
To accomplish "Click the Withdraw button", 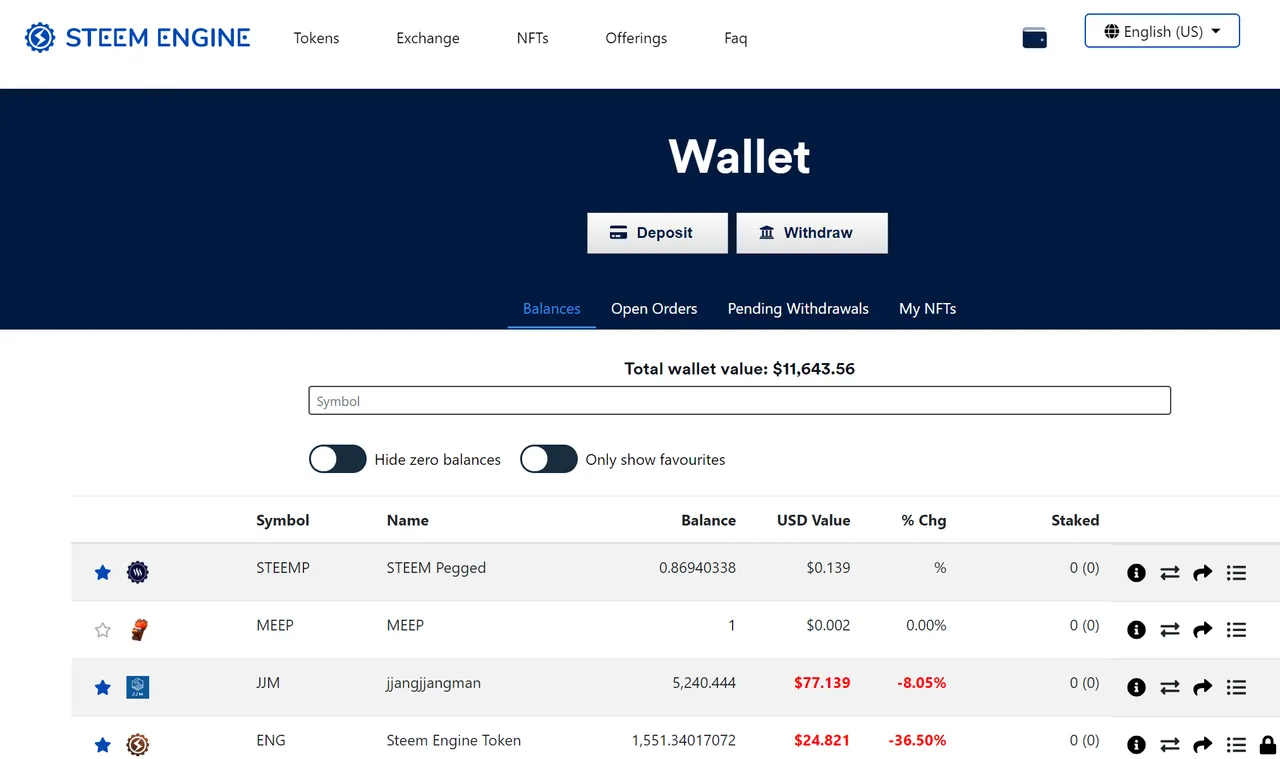I will pos(812,233).
